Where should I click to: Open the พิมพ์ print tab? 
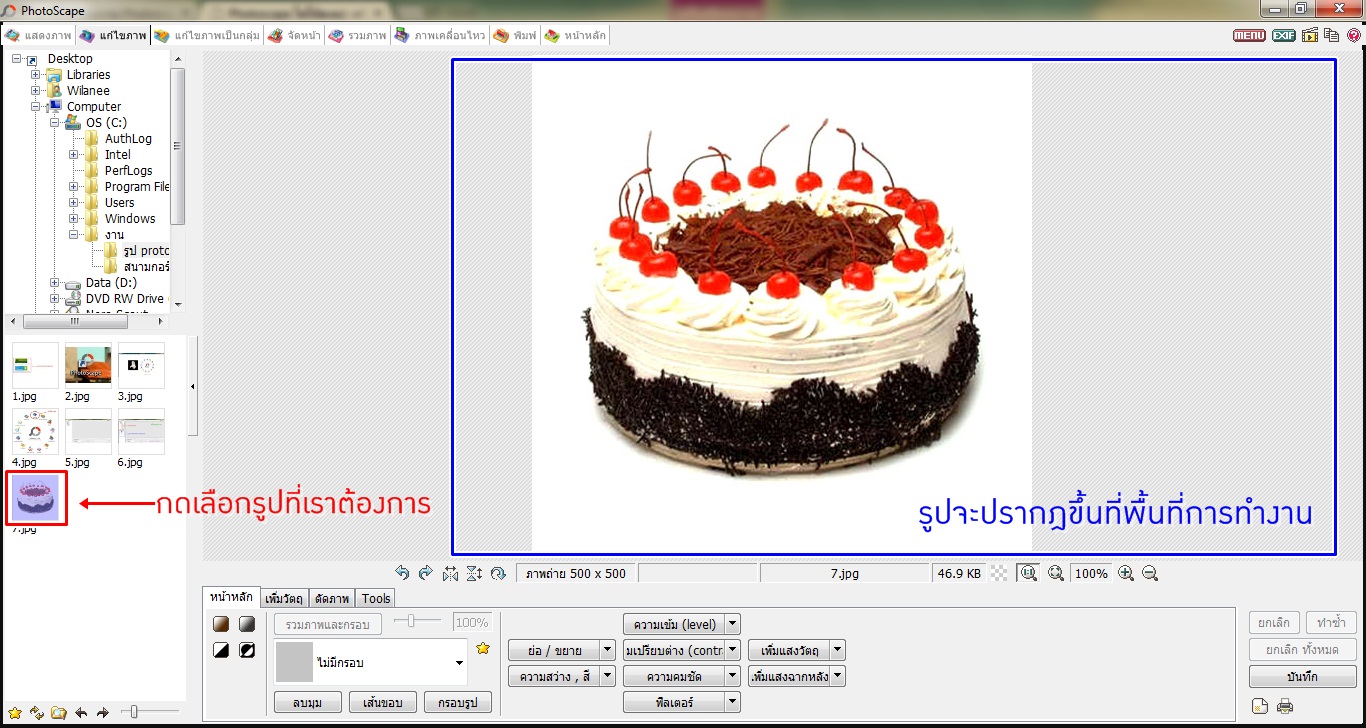click(x=515, y=35)
